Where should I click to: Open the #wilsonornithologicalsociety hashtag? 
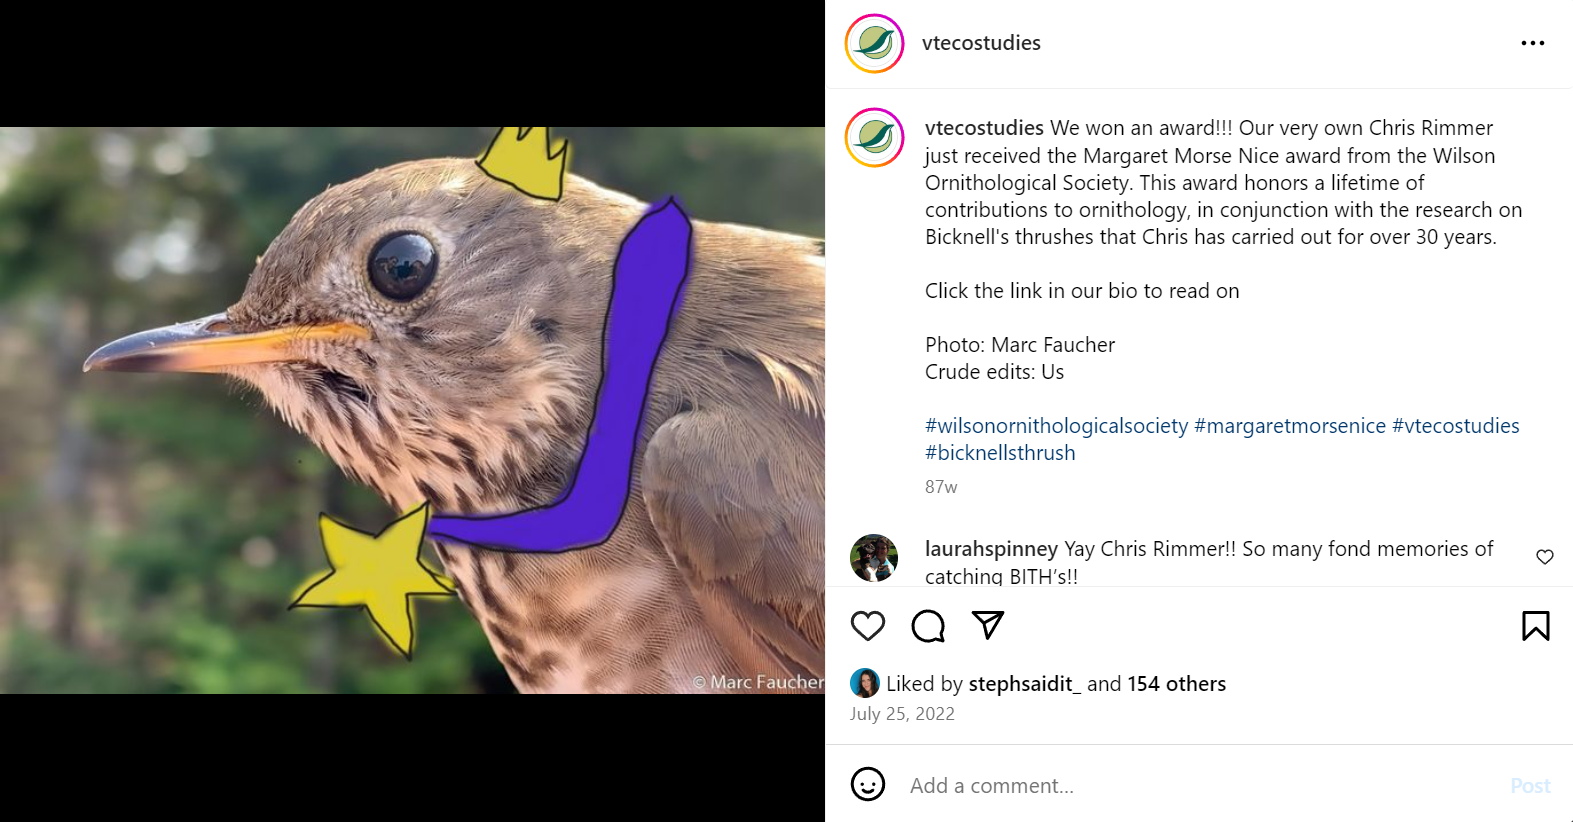point(1056,426)
